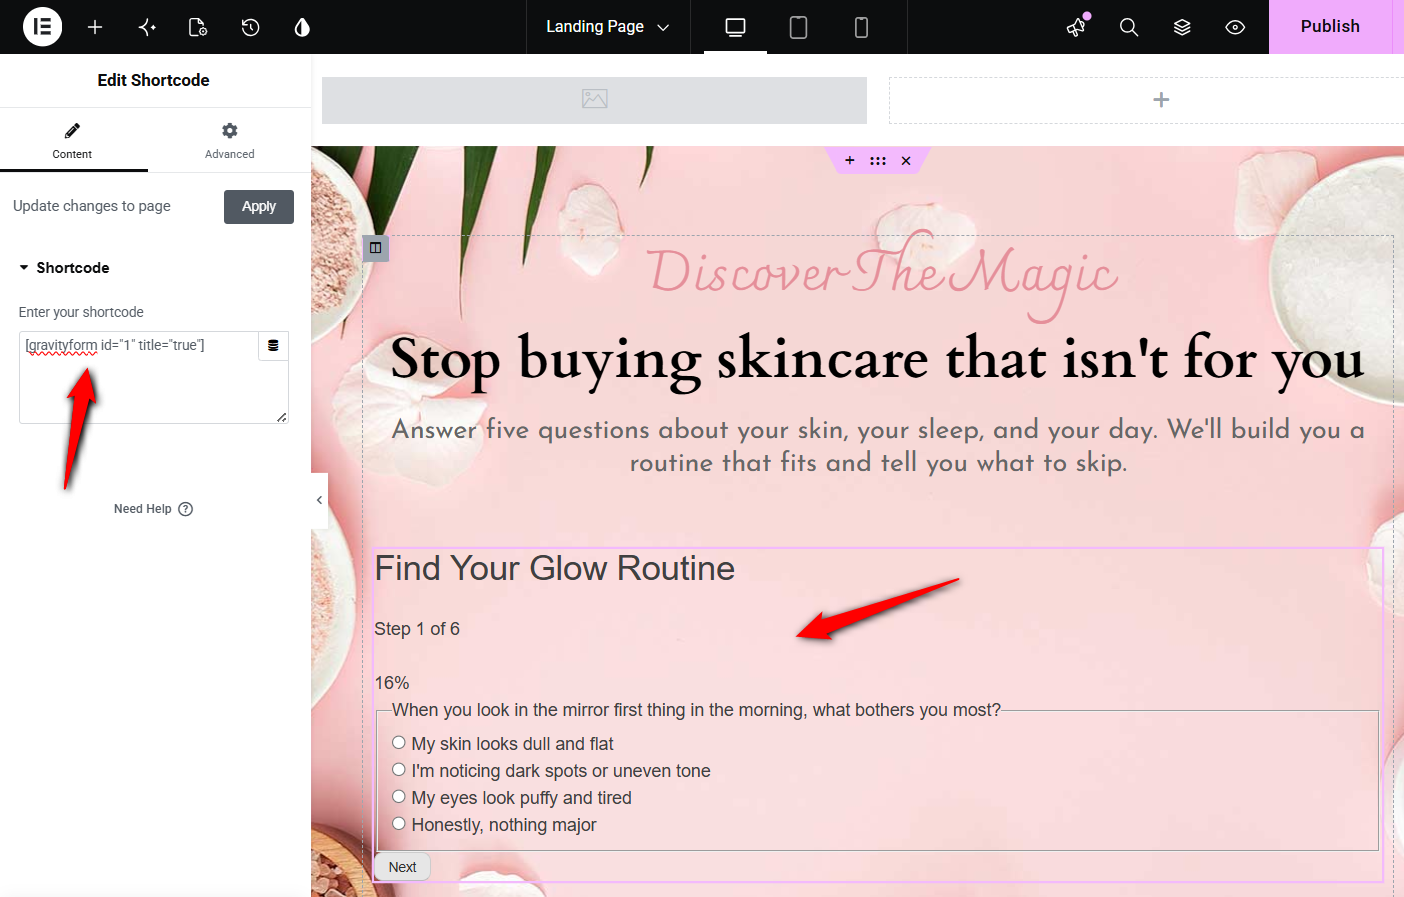Click the image placeholder widget

594,100
